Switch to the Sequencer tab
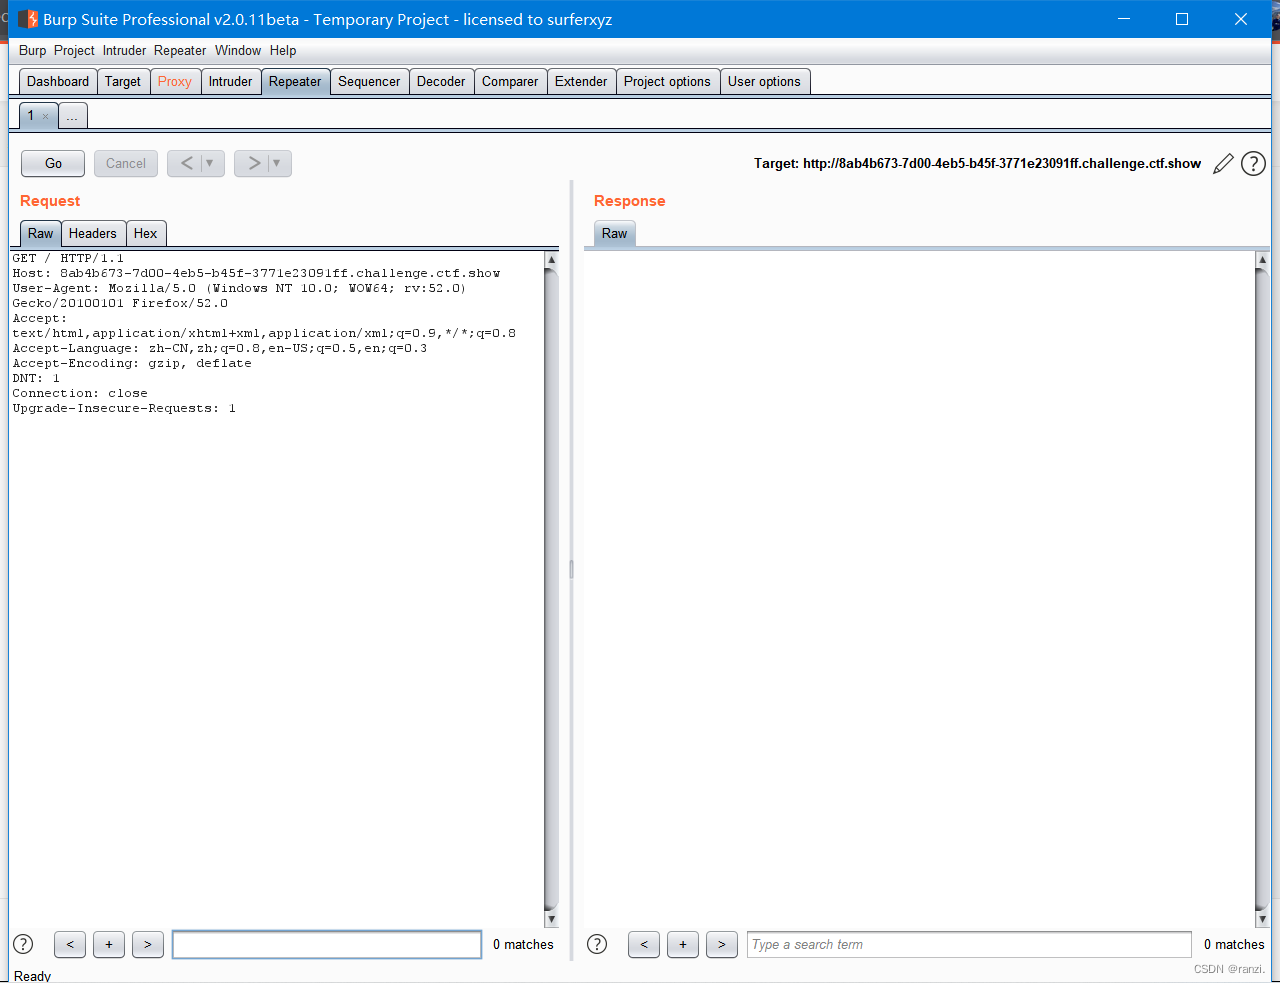 click(369, 81)
